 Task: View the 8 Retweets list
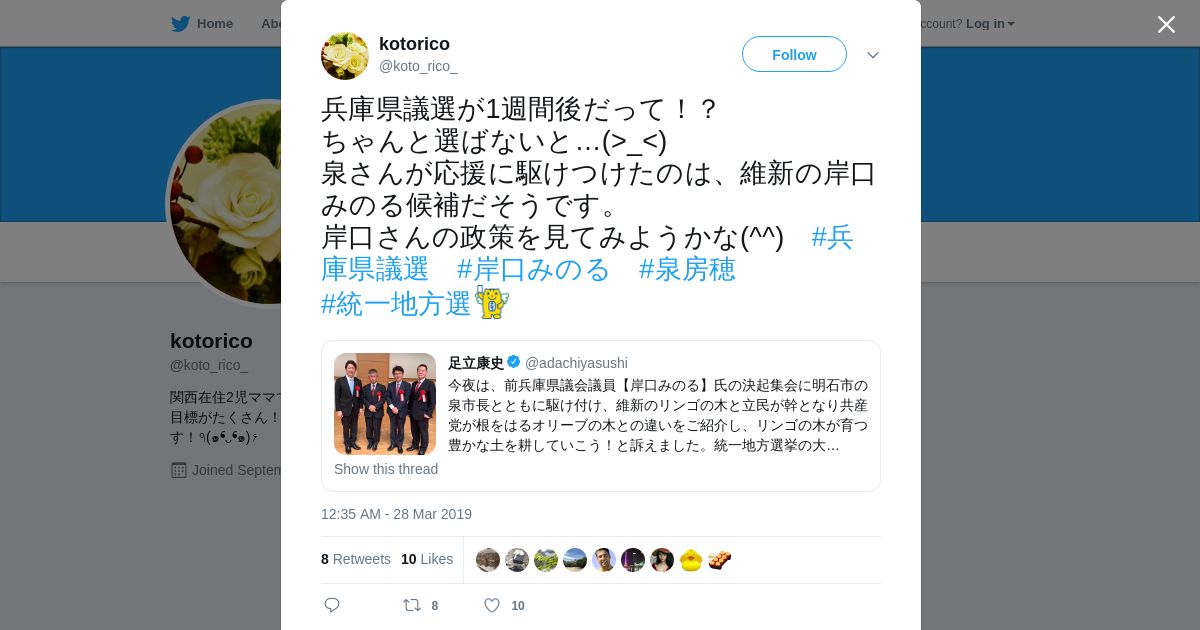(x=356, y=559)
